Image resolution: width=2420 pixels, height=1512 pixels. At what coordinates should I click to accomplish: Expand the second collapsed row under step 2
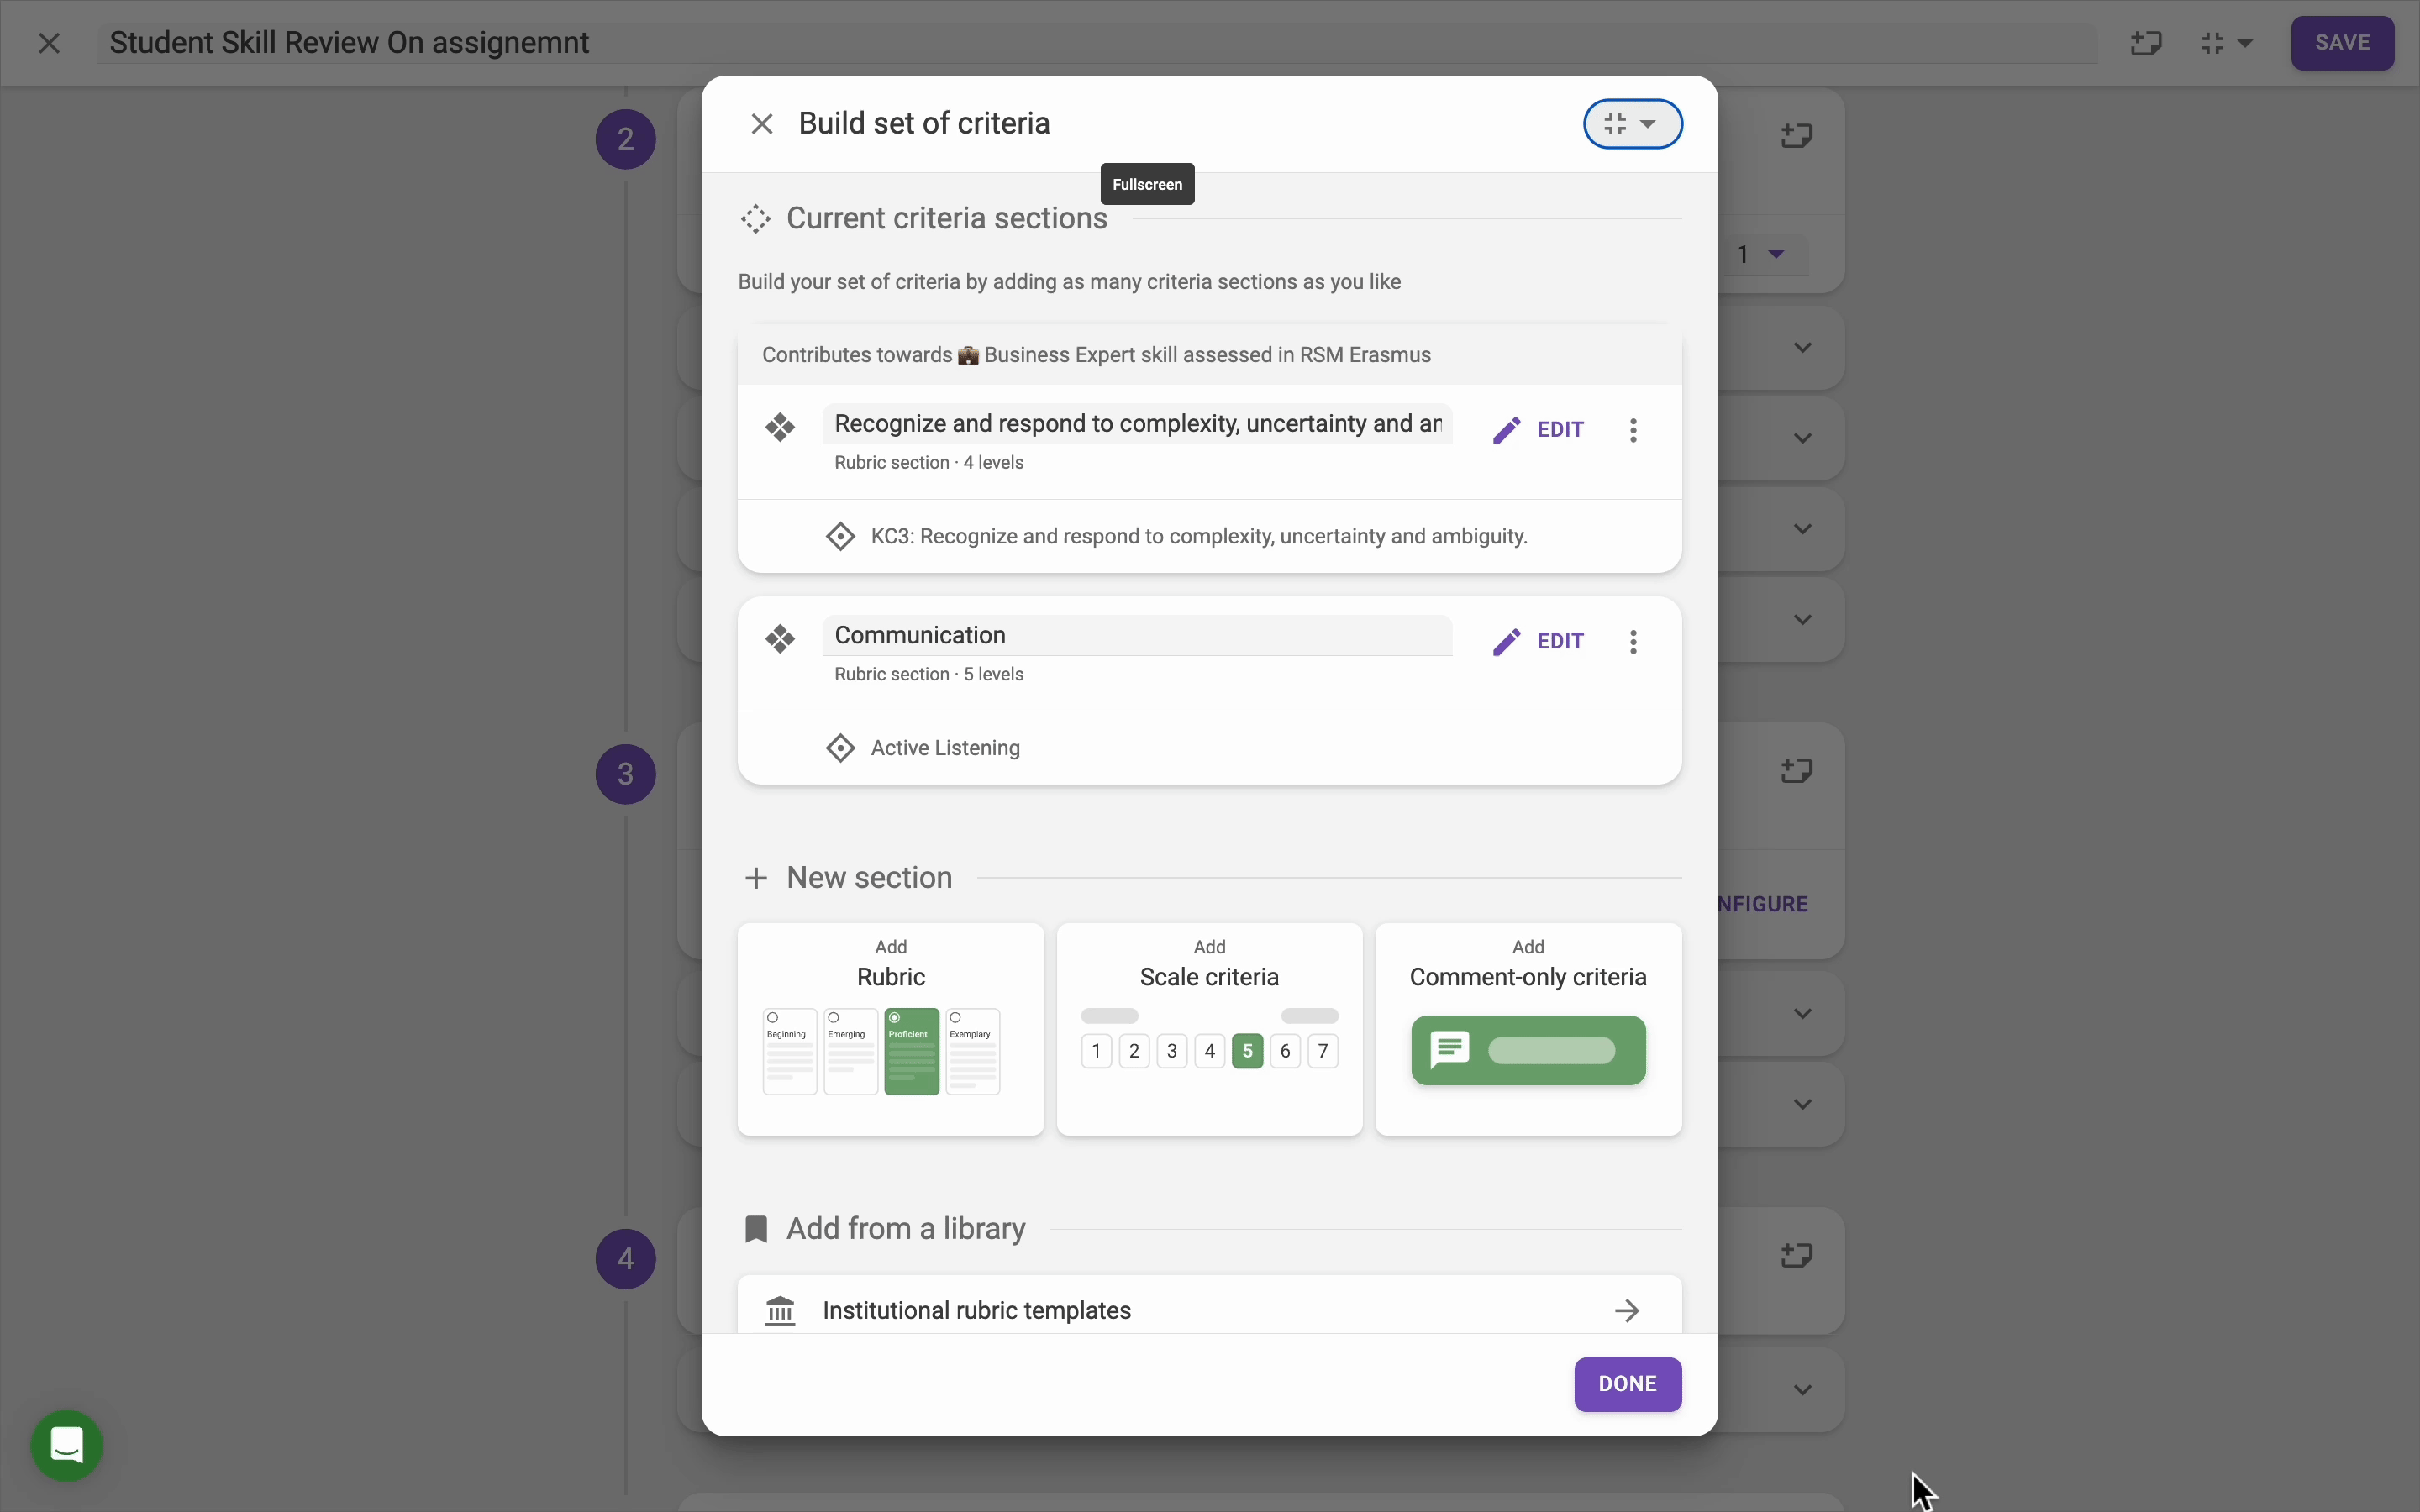click(x=1802, y=438)
